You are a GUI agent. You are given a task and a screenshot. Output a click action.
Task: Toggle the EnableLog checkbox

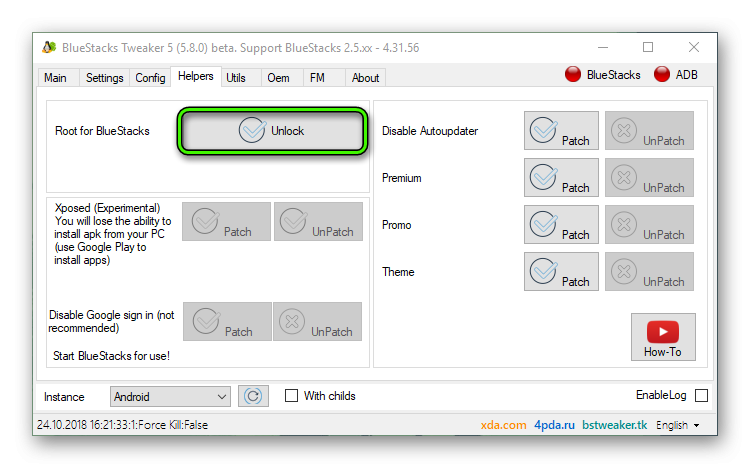[701, 395]
